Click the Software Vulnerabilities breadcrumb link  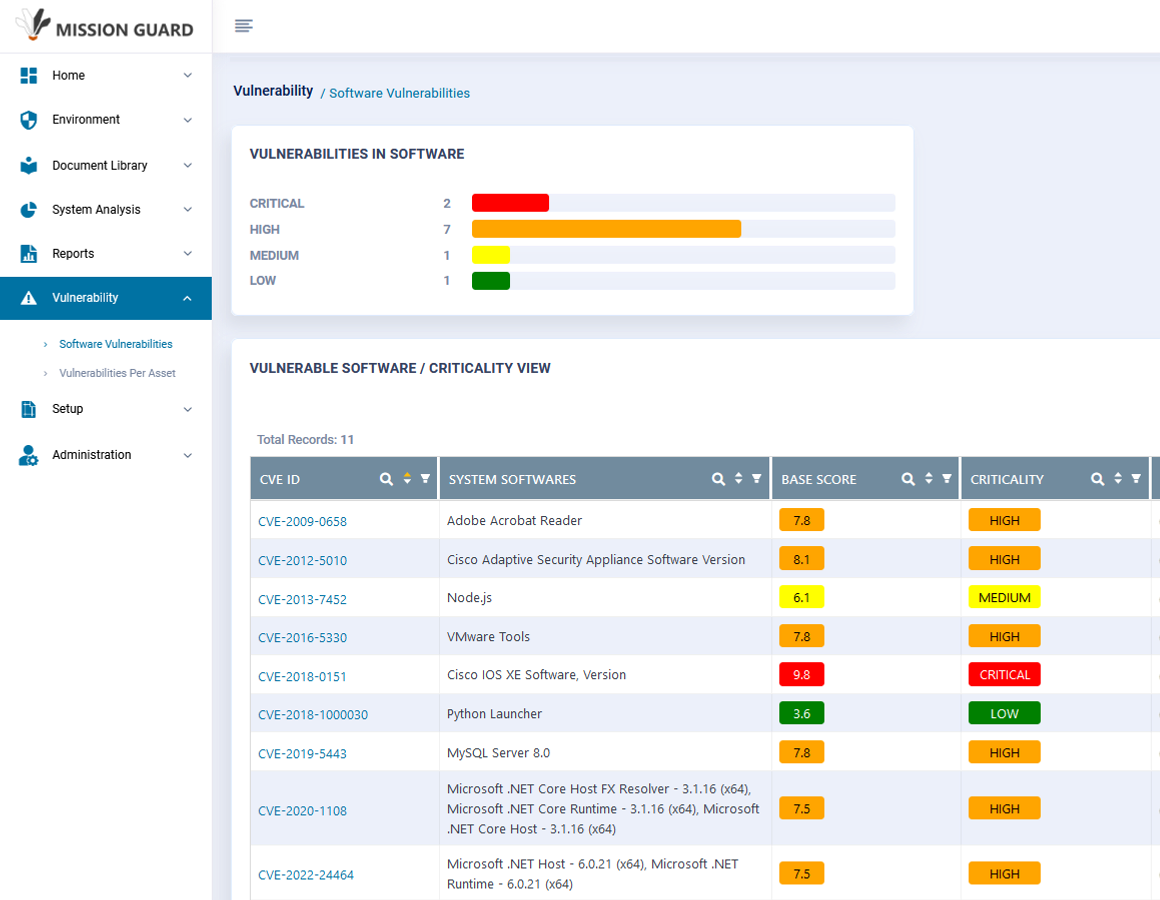(x=399, y=93)
